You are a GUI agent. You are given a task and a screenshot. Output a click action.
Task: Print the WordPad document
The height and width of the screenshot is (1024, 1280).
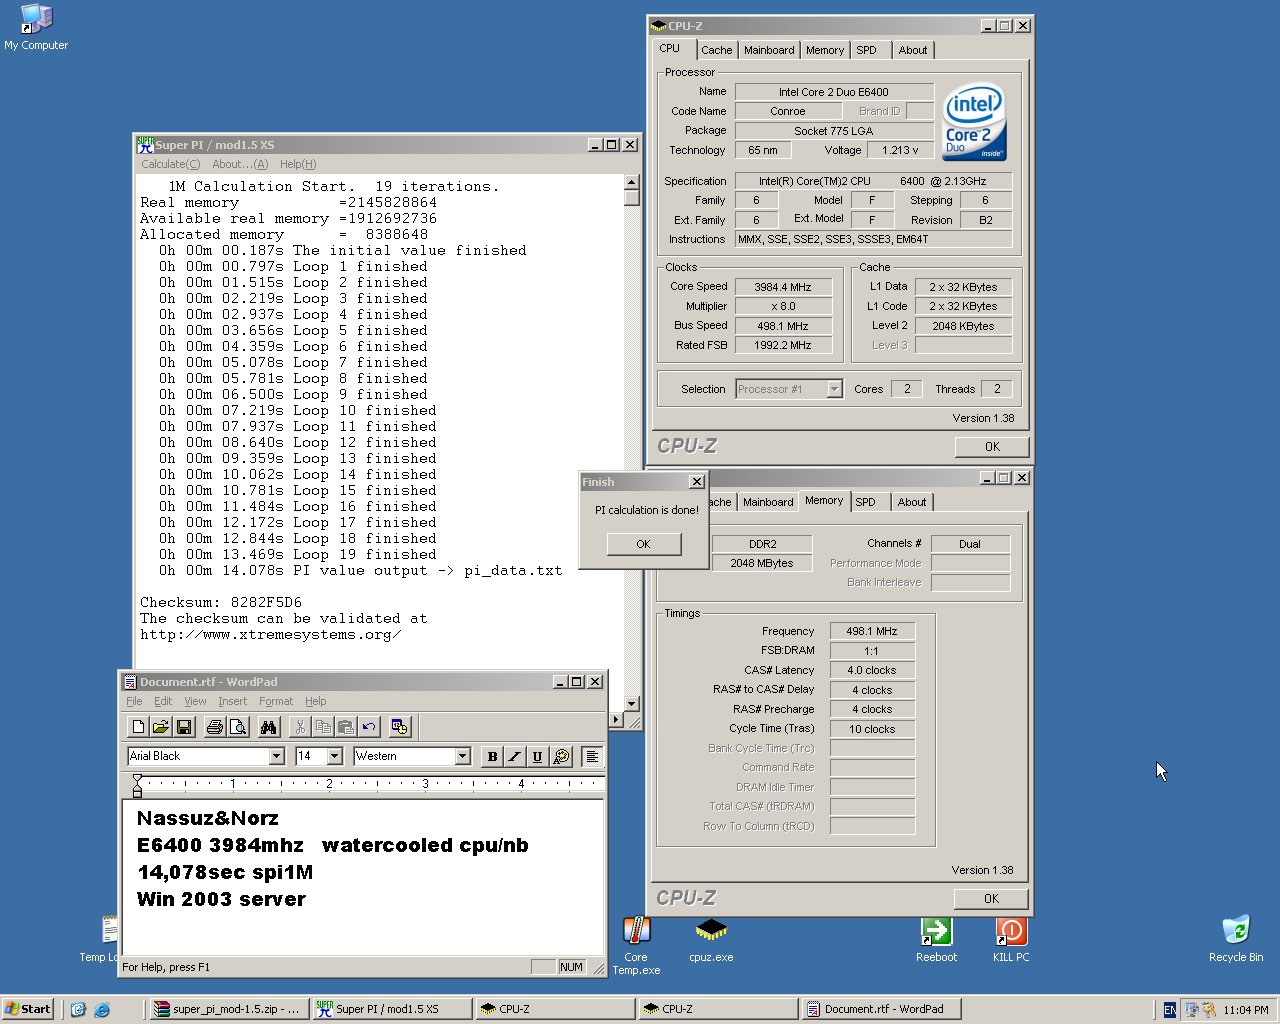pos(214,727)
